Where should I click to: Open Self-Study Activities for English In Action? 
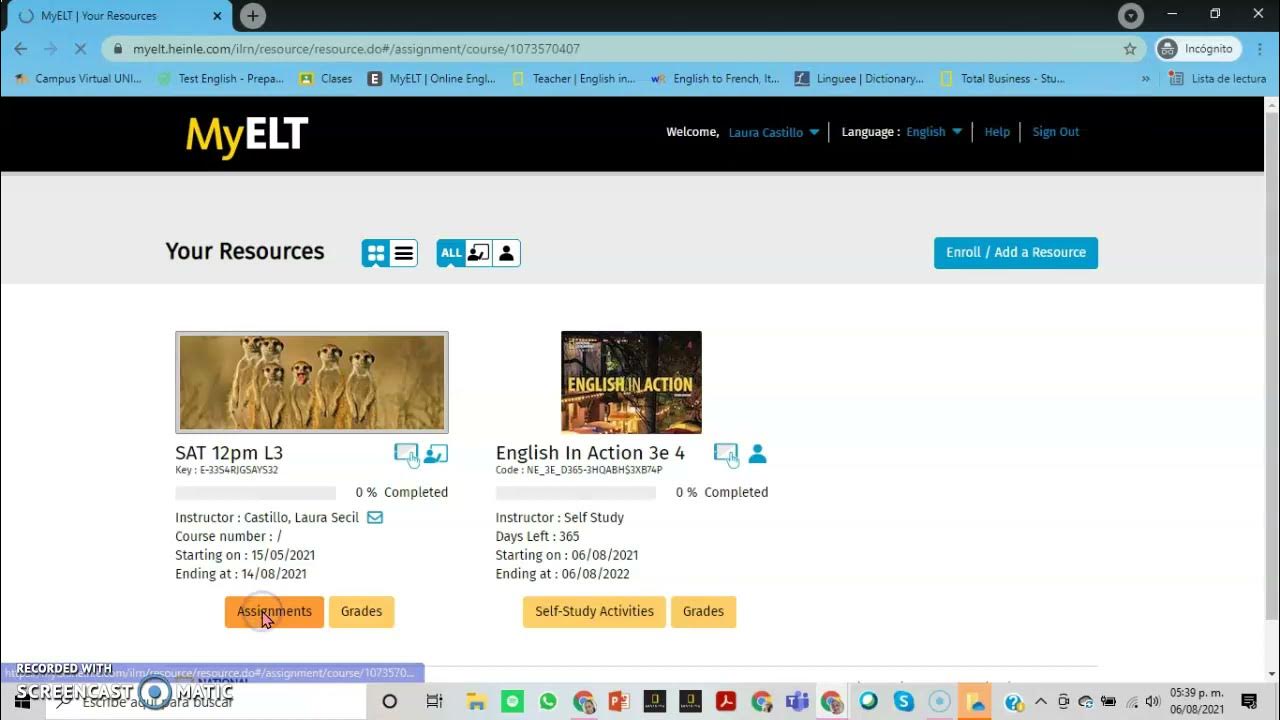tap(594, 611)
